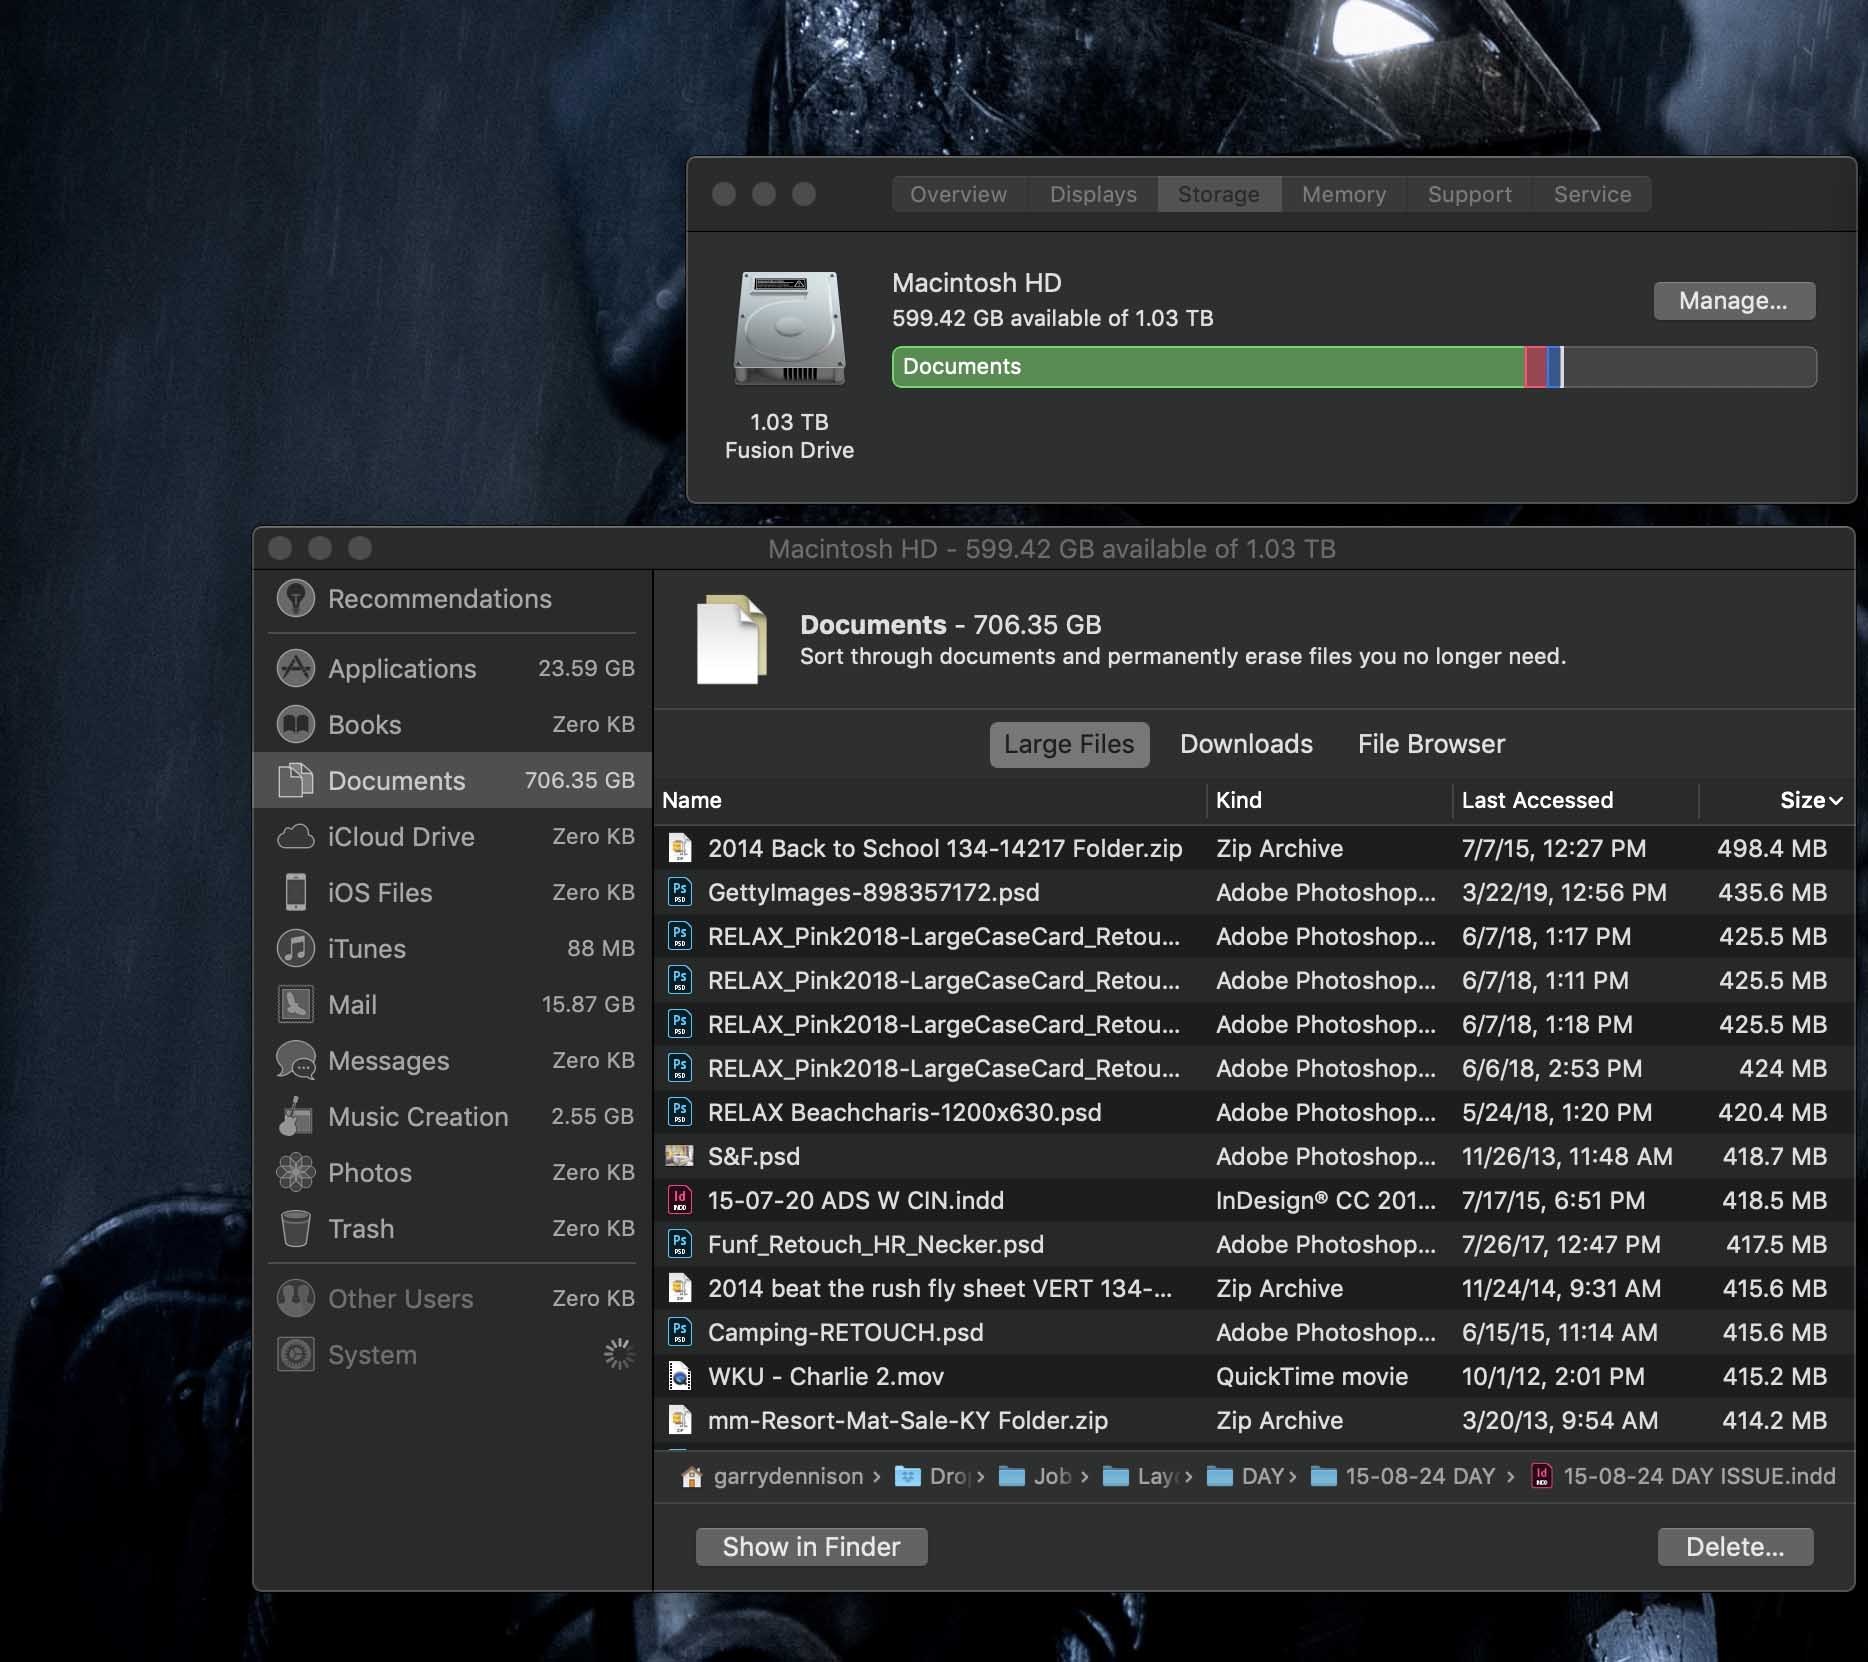Select the Mail stamp icon
This screenshot has height=1662, width=1868.
295,1004
